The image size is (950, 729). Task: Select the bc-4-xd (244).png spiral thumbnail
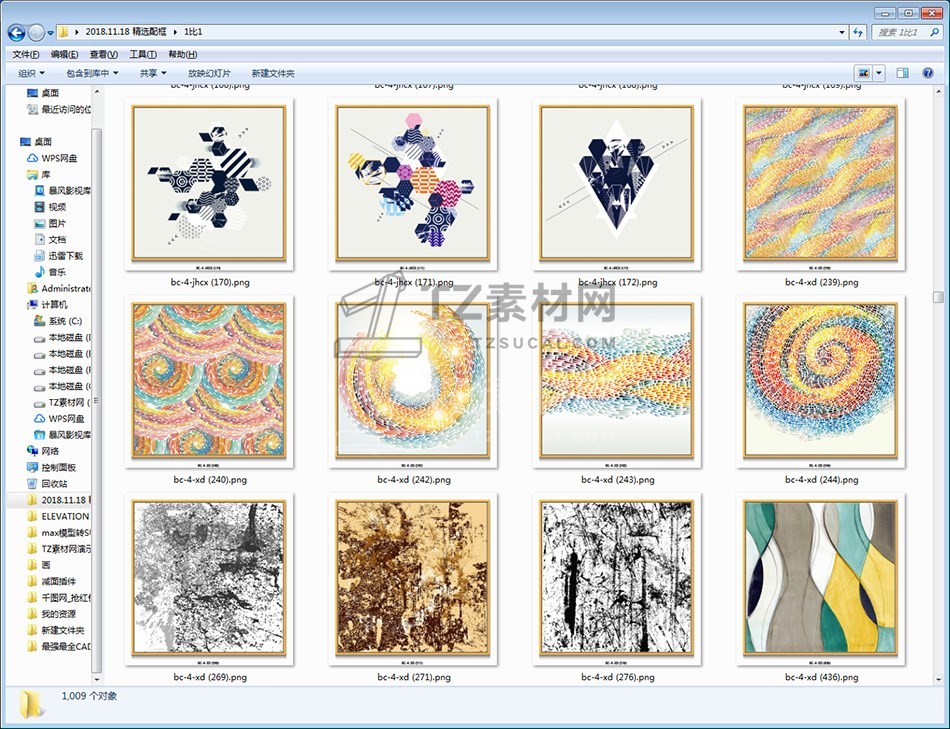point(821,381)
